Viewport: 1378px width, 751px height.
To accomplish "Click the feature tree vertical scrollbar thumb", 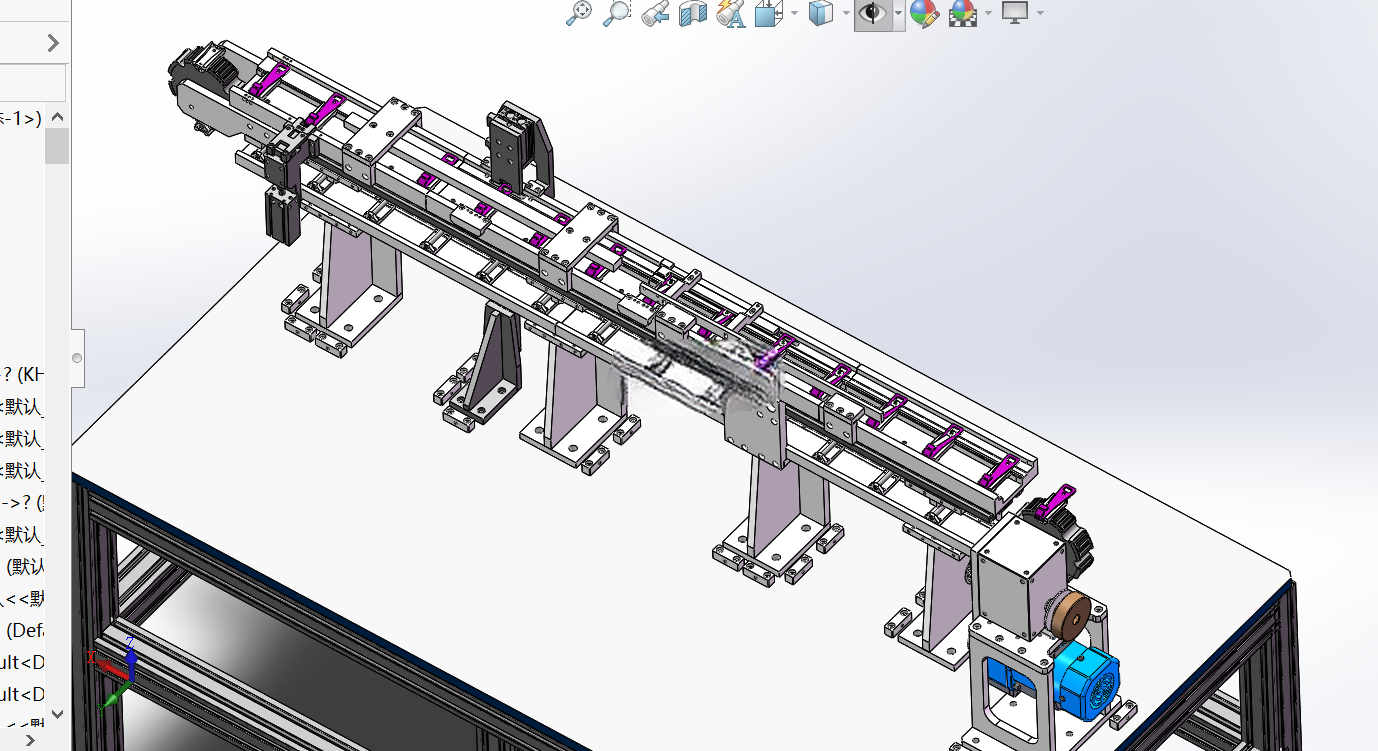I will point(57,146).
